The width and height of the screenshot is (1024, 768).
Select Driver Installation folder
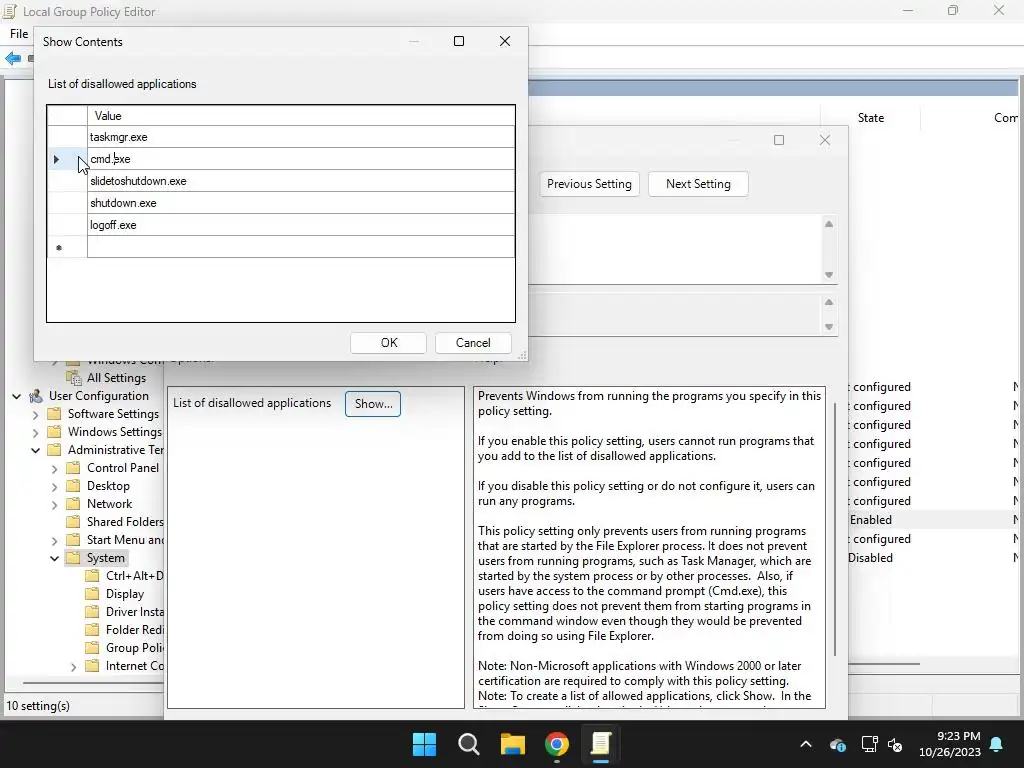[134, 612]
